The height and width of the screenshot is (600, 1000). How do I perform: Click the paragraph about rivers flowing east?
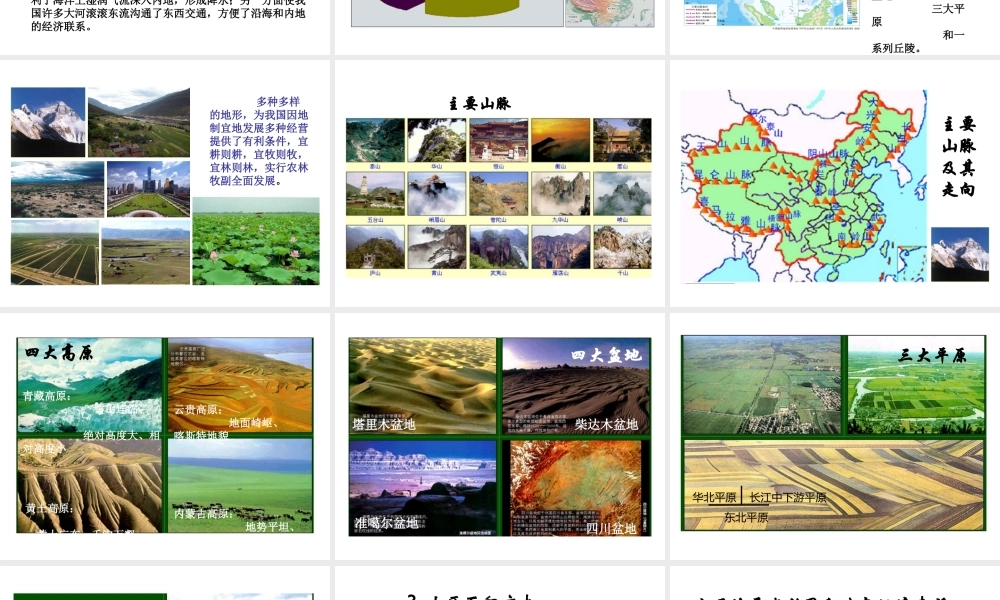pos(168,16)
